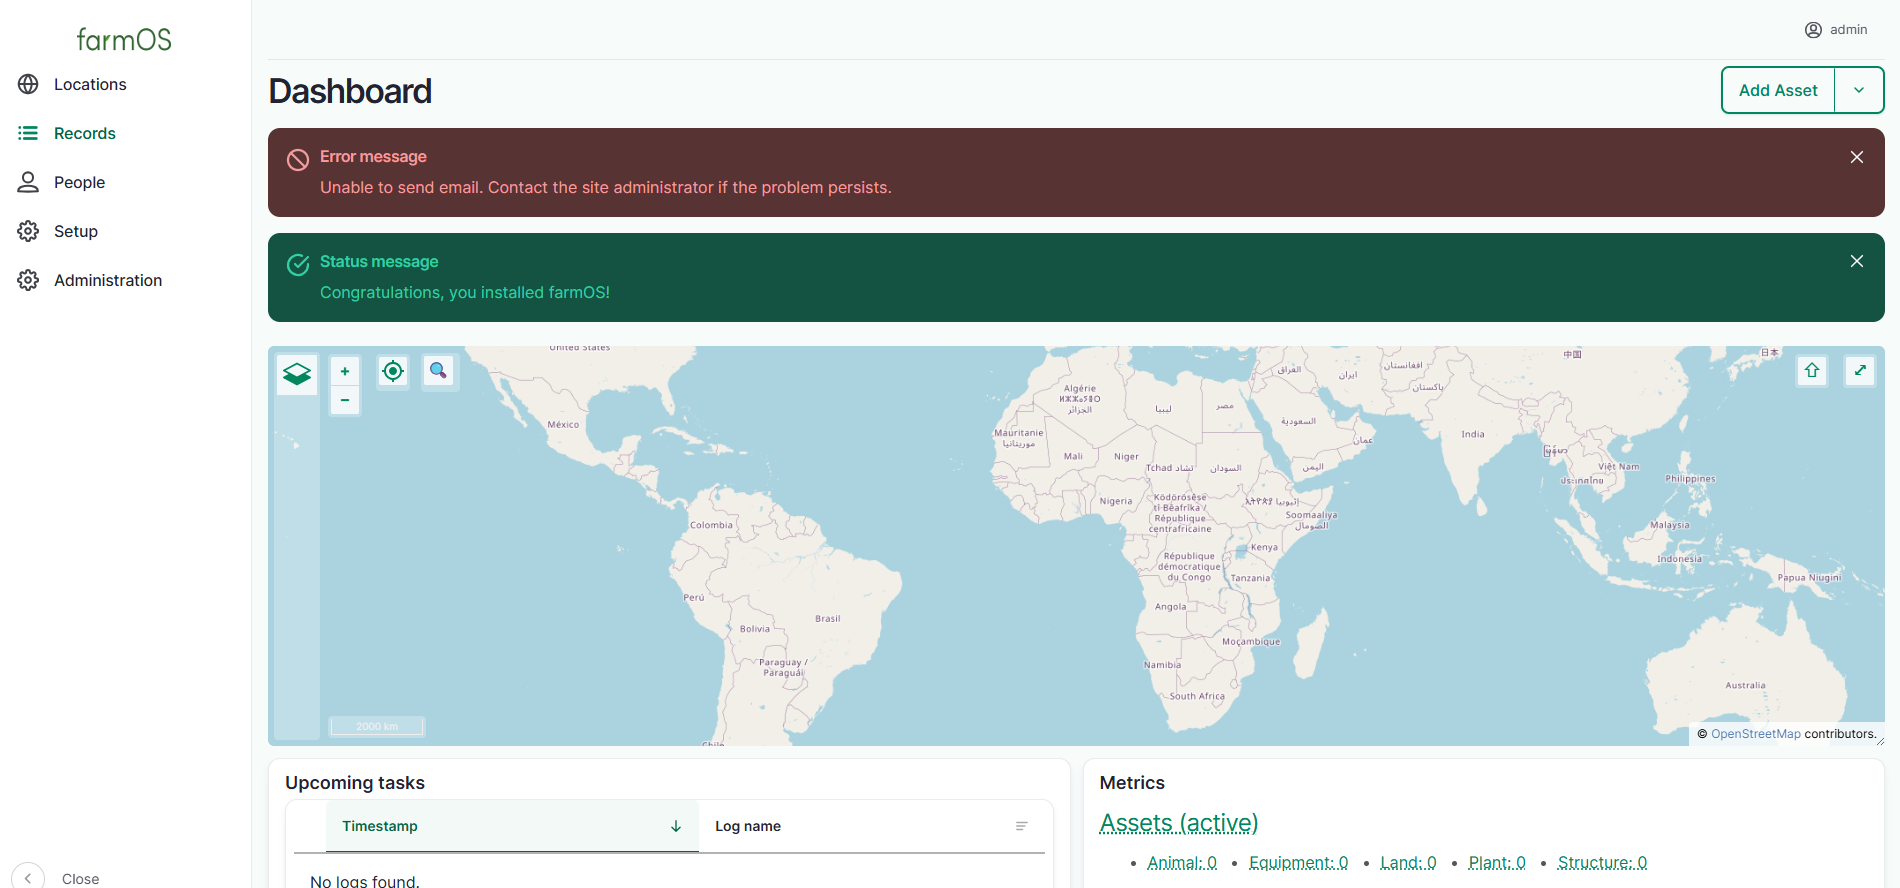The height and width of the screenshot is (888, 1900).
Task: Click the Add Asset button
Action: pos(1778,90)
